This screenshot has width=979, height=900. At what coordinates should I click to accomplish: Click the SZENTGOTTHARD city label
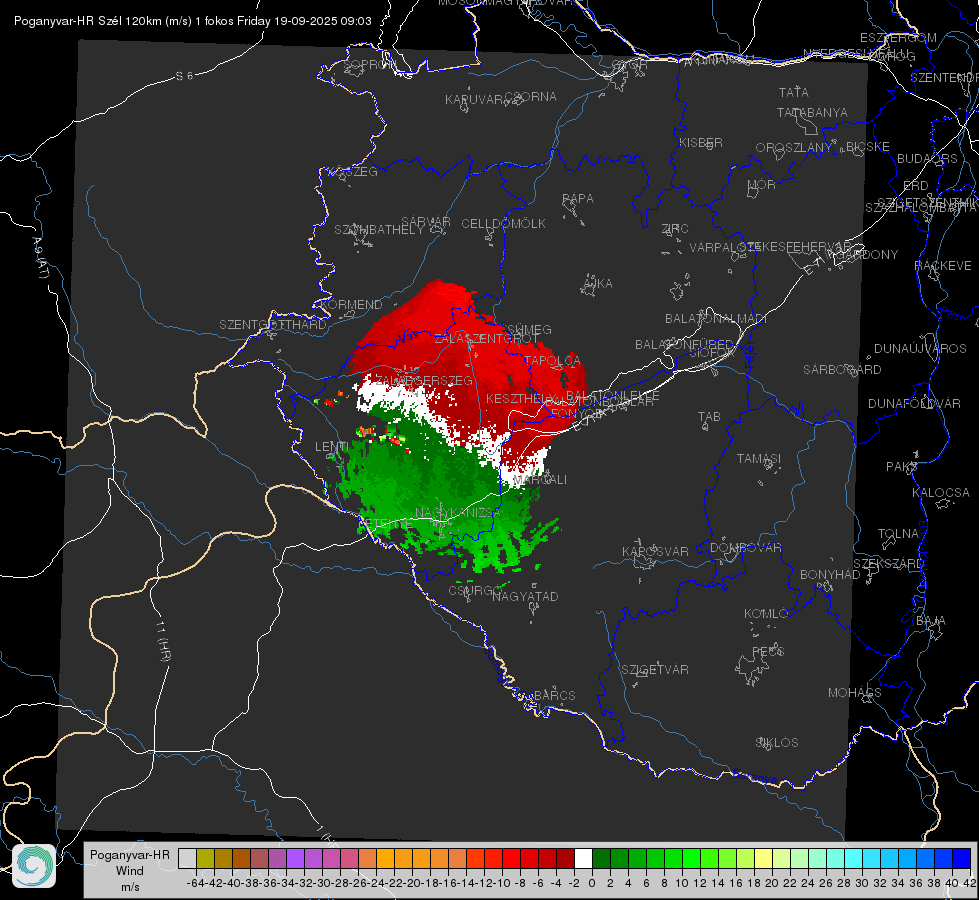click(273, 325)
